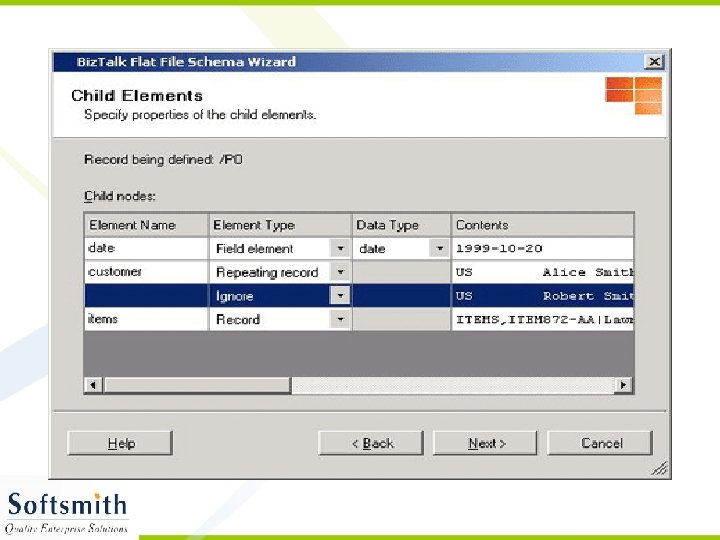
Task: Click the 'Element Name' column header
Action: pos(146,225)
